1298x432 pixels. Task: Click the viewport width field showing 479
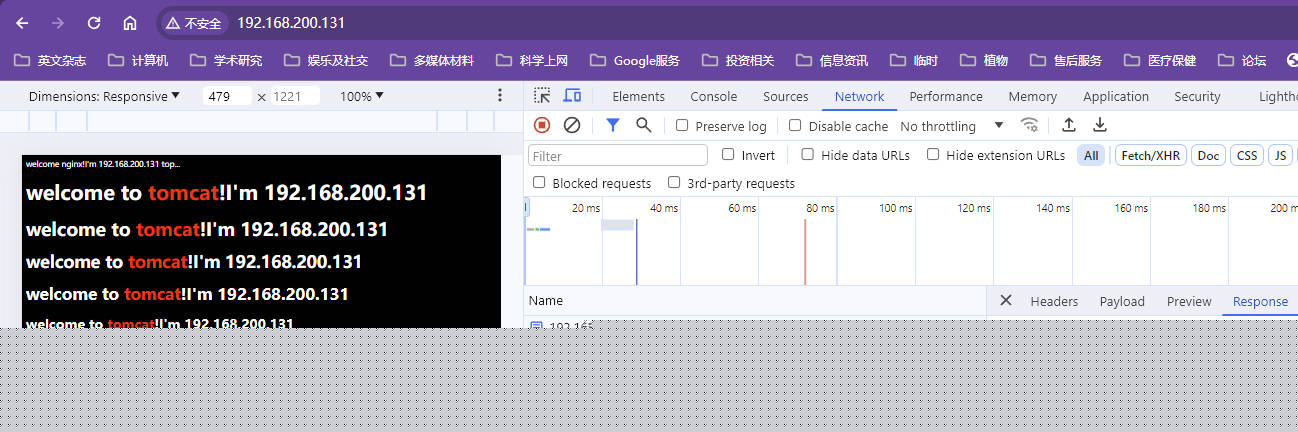point(227,96)
